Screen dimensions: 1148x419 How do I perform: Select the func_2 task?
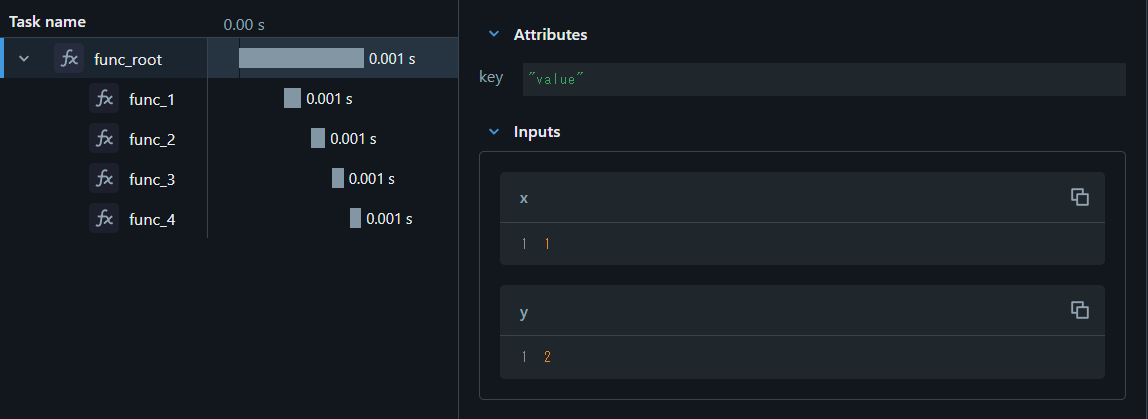click(152, 139)
